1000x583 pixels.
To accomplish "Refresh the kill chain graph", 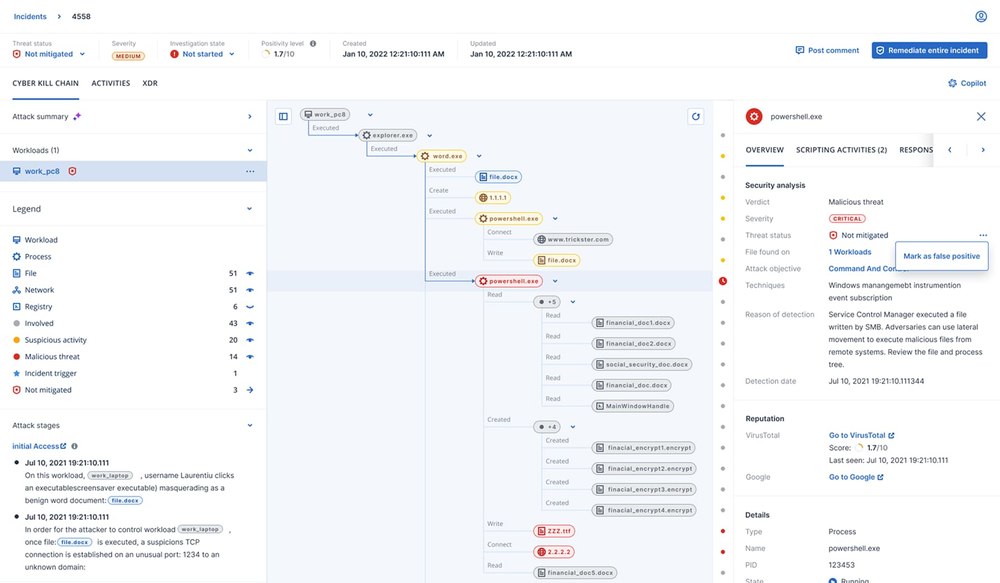I will tap(696, 116).
